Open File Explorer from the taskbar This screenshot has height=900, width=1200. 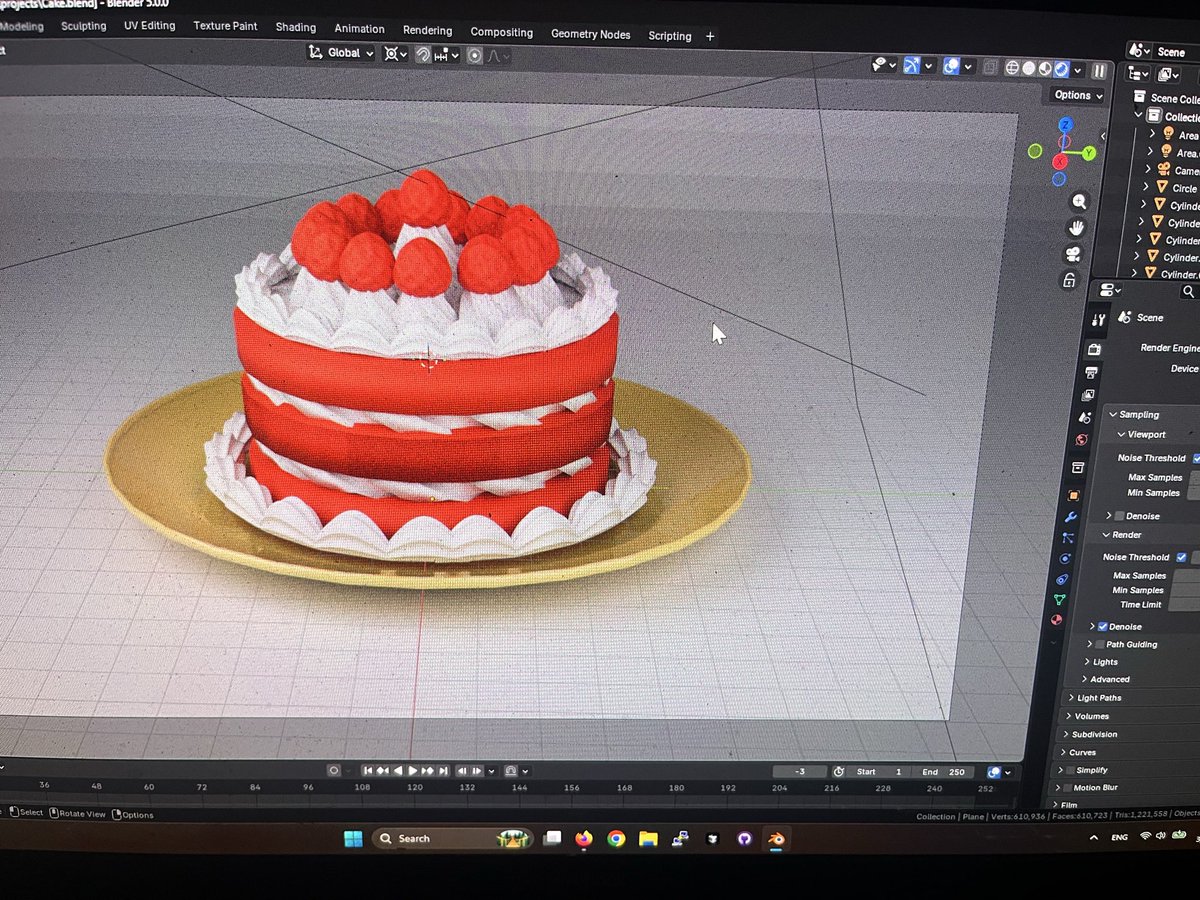point(648,838)
